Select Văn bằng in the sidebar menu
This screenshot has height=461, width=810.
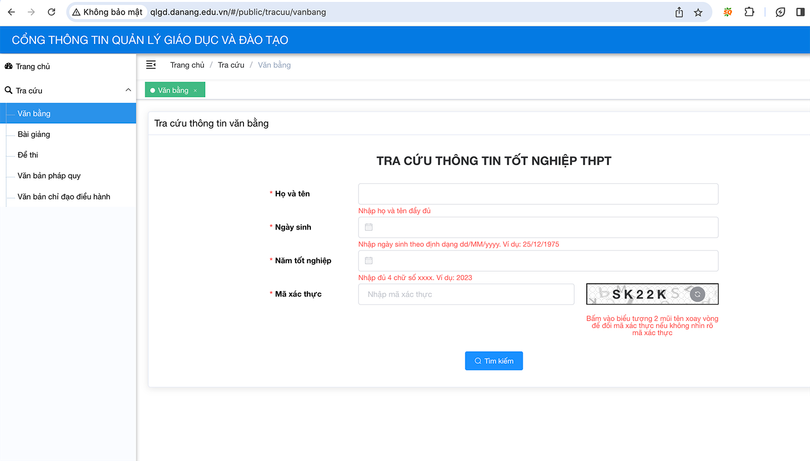click(x=68, y=113)
